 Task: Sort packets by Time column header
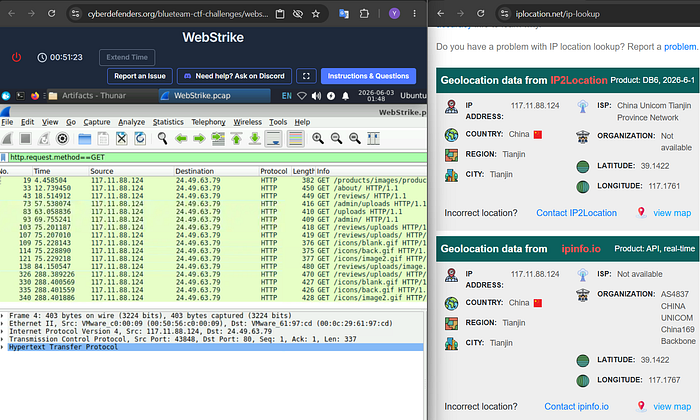60,171
